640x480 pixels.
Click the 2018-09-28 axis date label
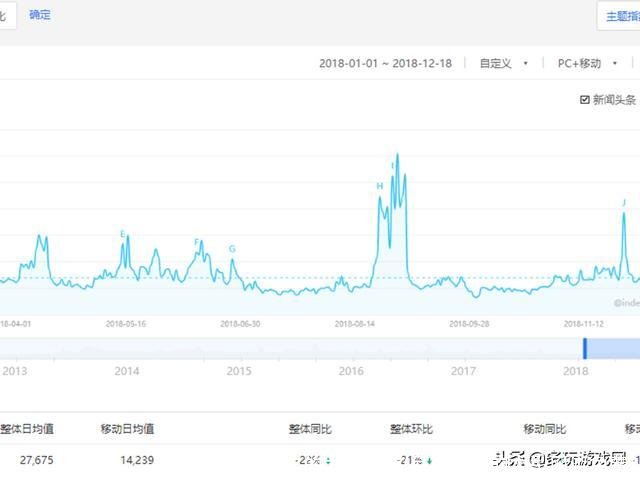point(469,324)
